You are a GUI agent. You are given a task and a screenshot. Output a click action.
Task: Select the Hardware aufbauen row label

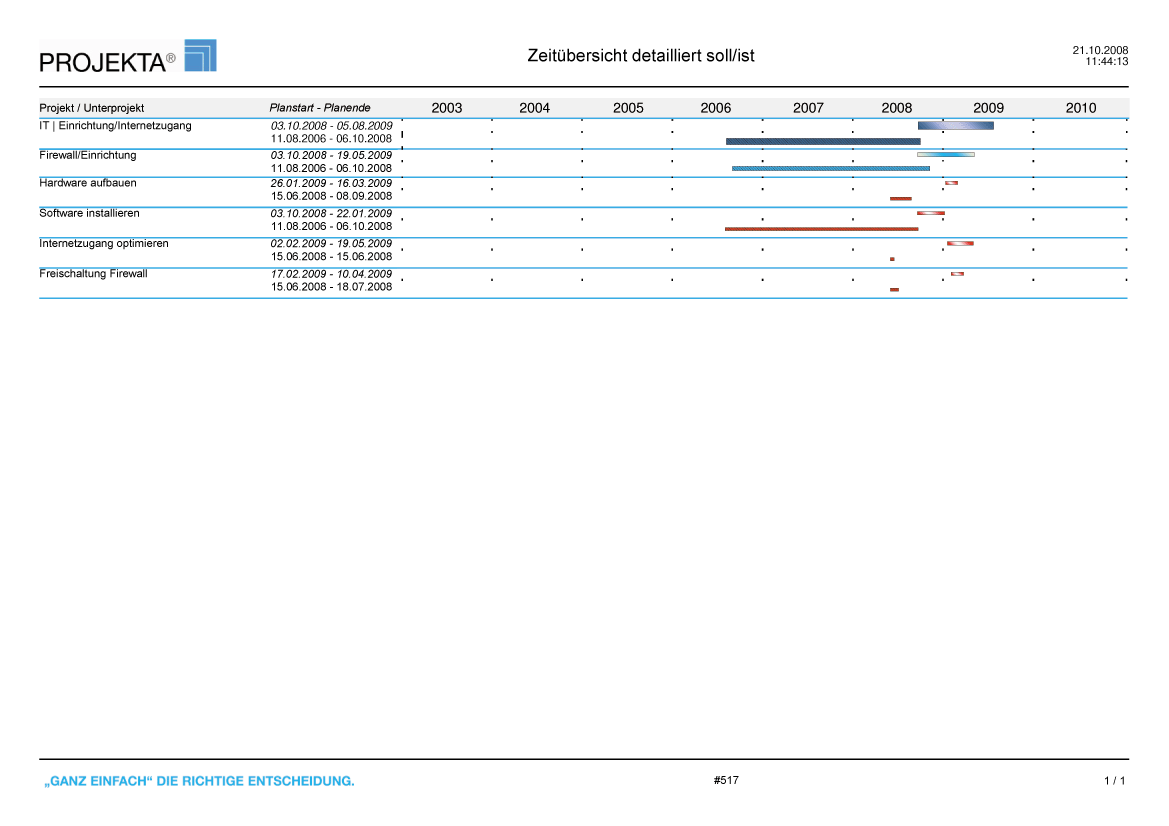[88, 184]
